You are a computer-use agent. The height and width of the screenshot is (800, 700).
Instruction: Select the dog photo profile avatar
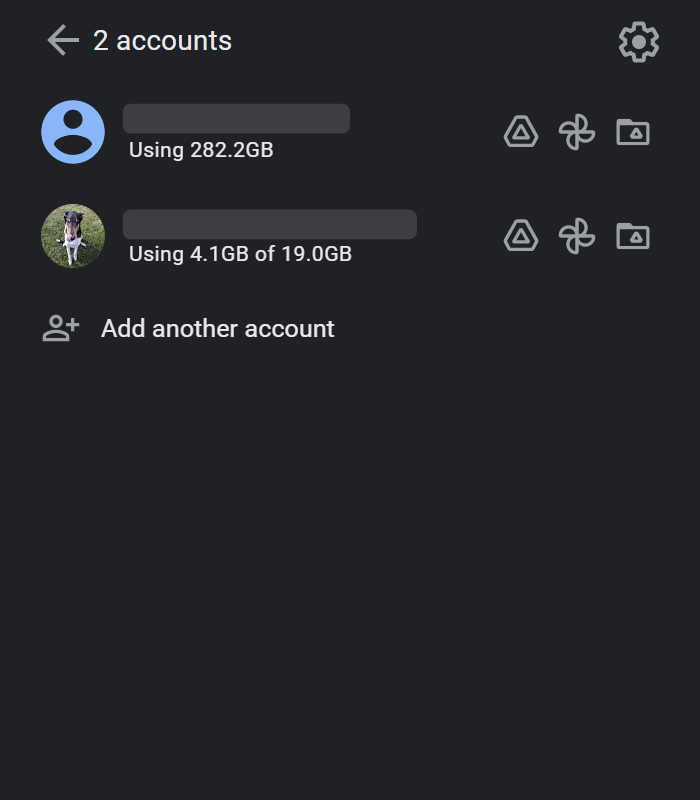73,236
